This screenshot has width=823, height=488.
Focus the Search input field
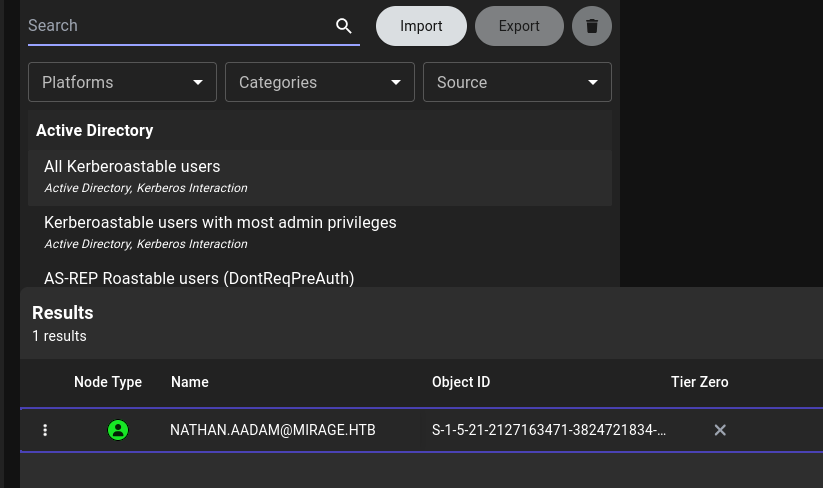[x=175, y=26]
